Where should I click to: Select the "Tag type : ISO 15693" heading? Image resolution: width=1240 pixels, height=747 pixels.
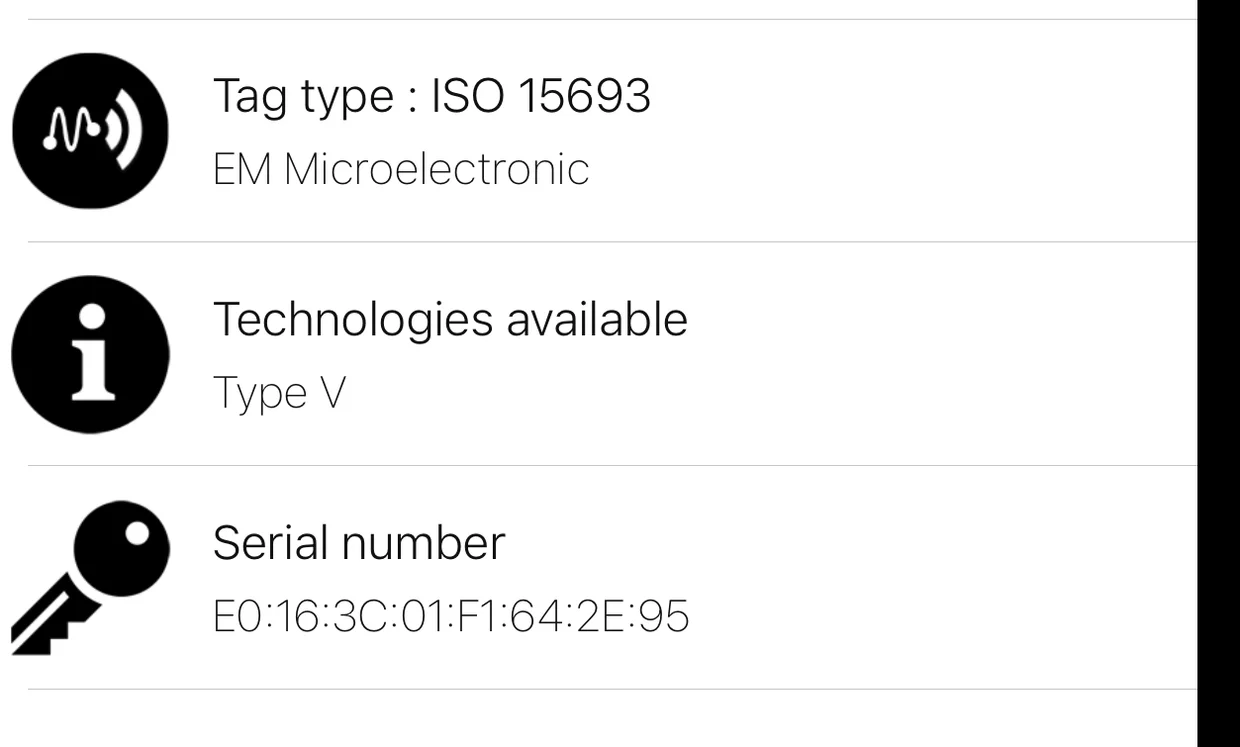click(431, 96)
